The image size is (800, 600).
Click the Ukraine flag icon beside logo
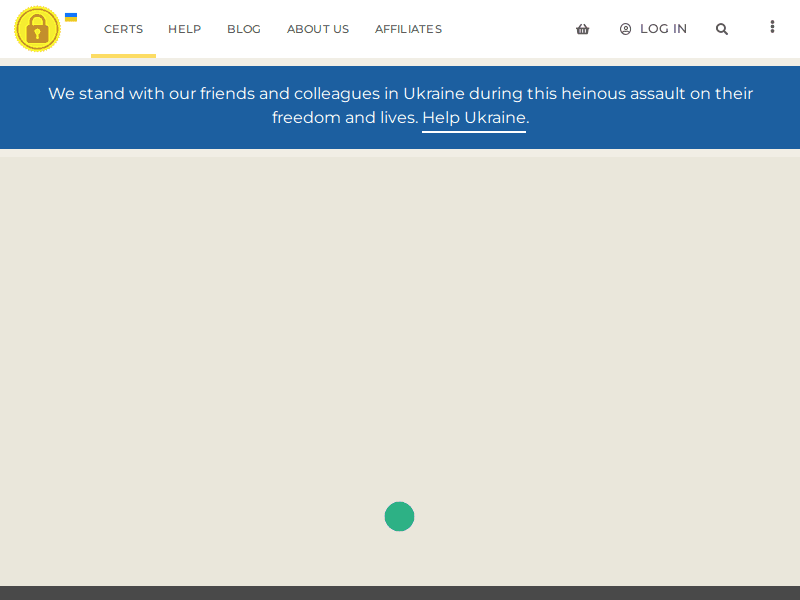click(x=71, y=17)
